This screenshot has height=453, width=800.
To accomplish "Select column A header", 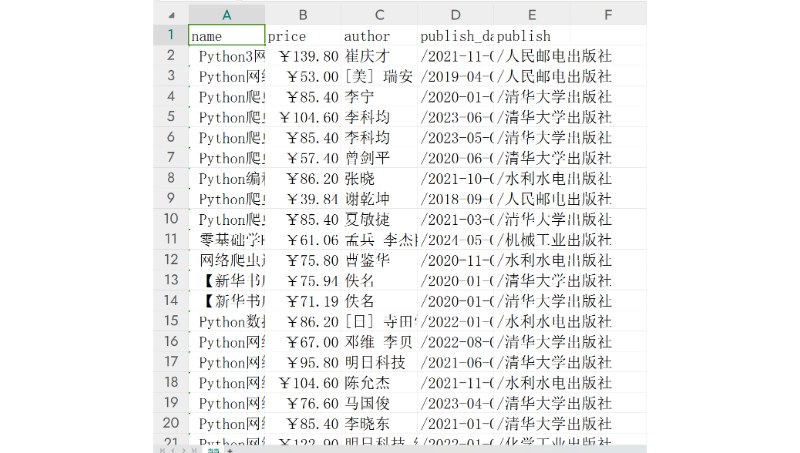I will (227, 15).
